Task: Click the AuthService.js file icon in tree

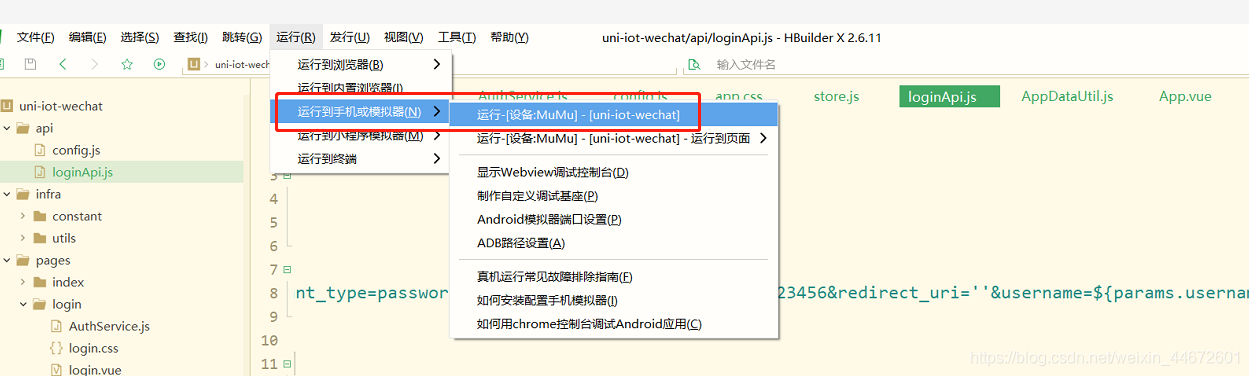Action: [56, 326]
